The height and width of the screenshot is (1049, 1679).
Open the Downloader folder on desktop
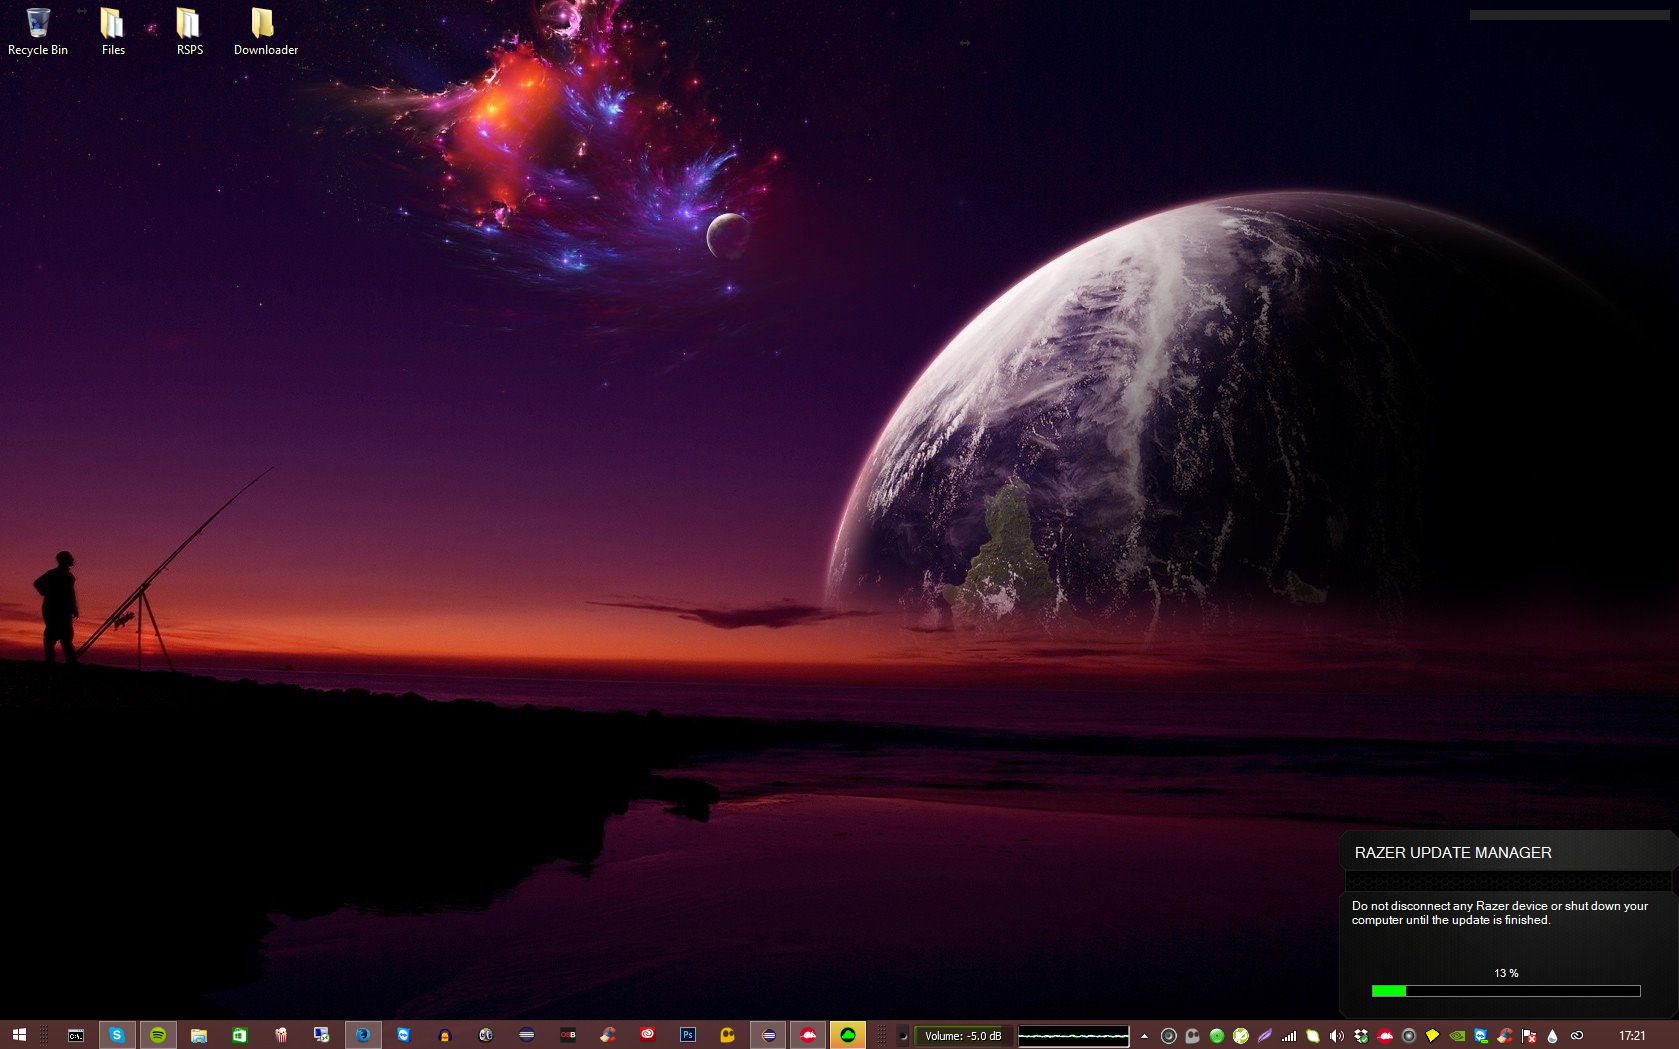(265, 31)
